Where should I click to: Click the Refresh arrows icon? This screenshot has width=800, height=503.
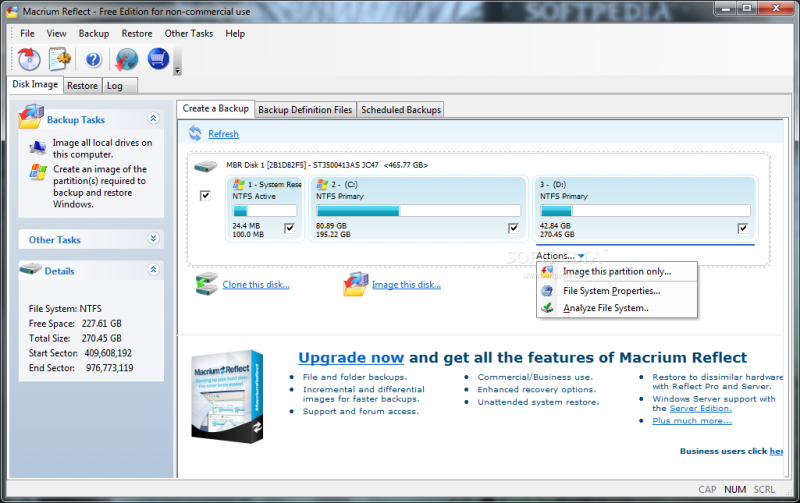click(196, 133)
